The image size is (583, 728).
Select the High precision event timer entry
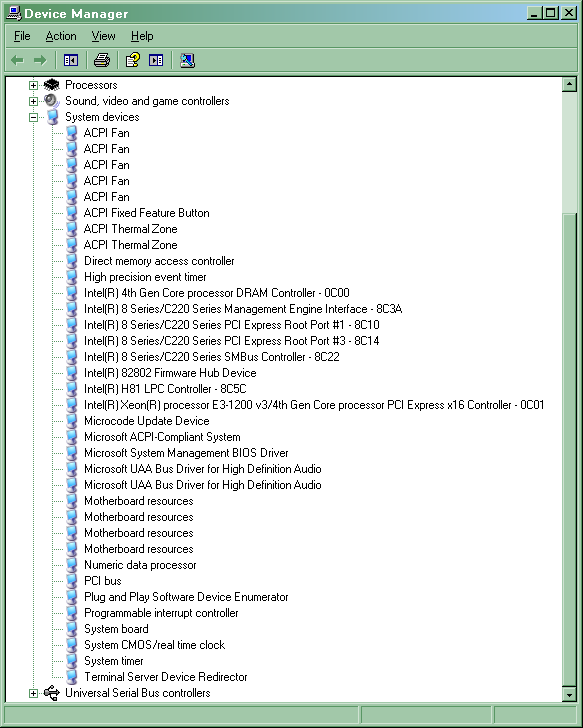145,277
